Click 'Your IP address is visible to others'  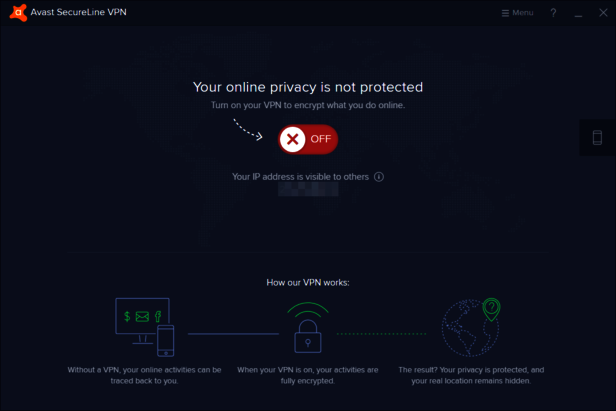pos(300,177)
